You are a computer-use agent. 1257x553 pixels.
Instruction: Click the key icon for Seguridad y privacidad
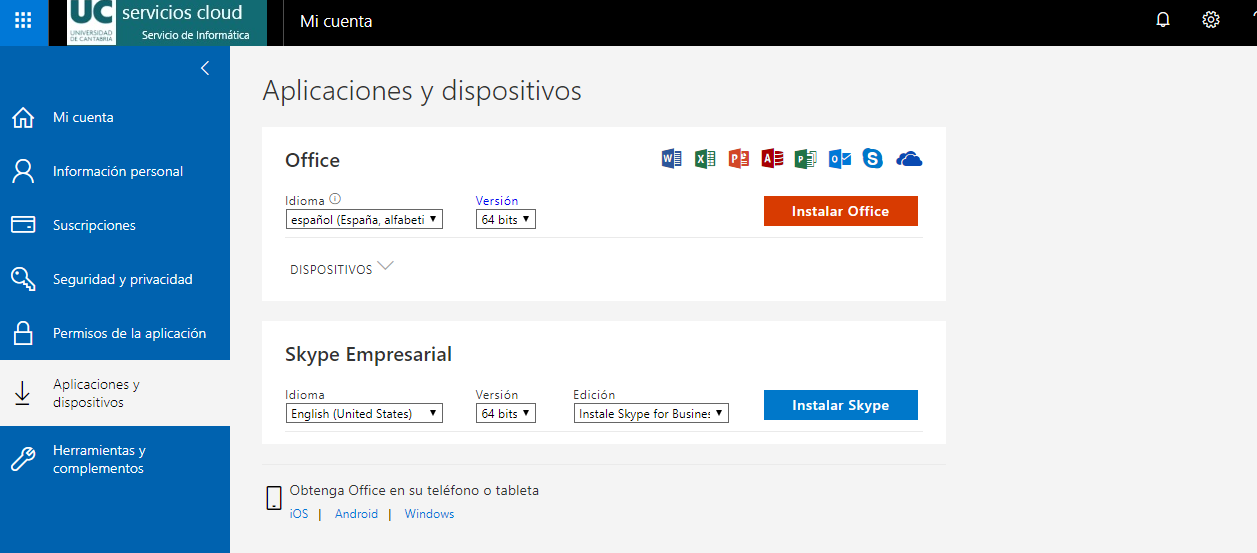[23, 279]
